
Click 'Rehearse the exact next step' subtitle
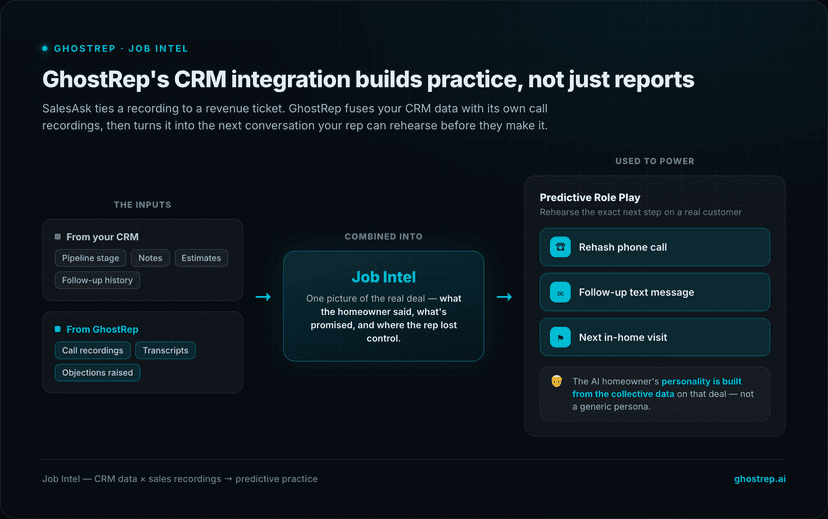(641, 212)
